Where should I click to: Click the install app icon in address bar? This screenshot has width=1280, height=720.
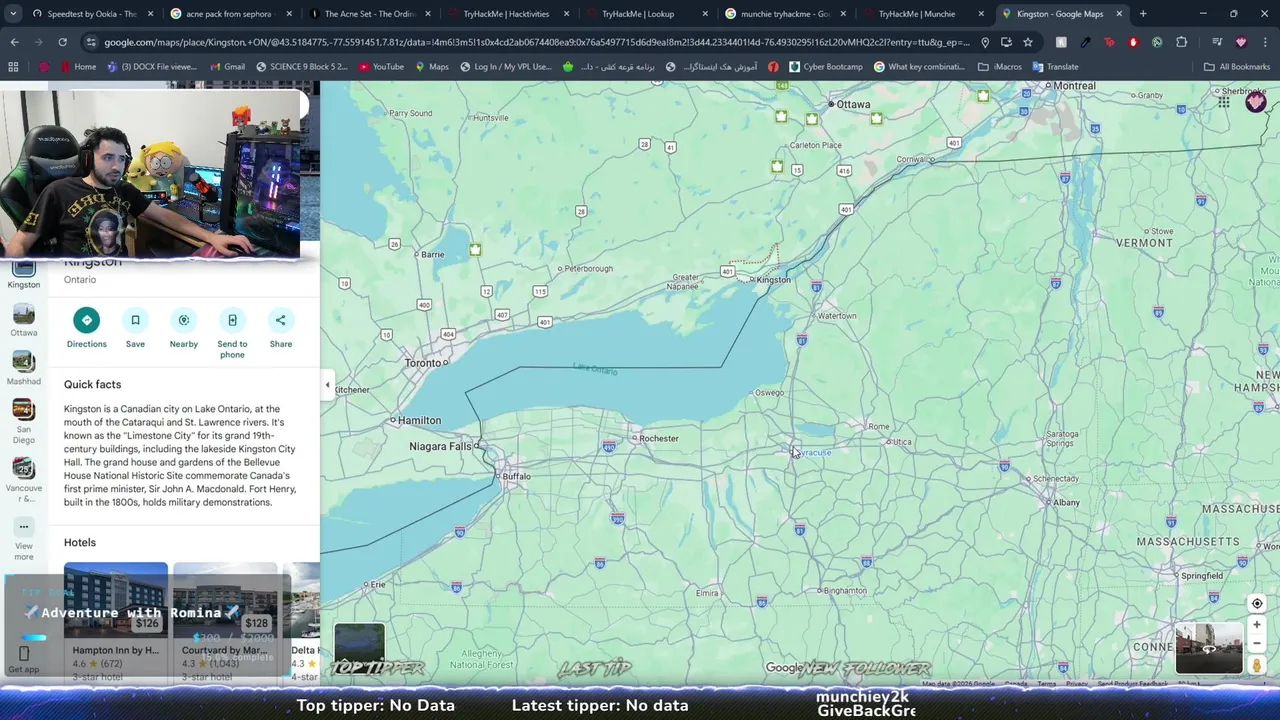click(x=1006, y=42)
